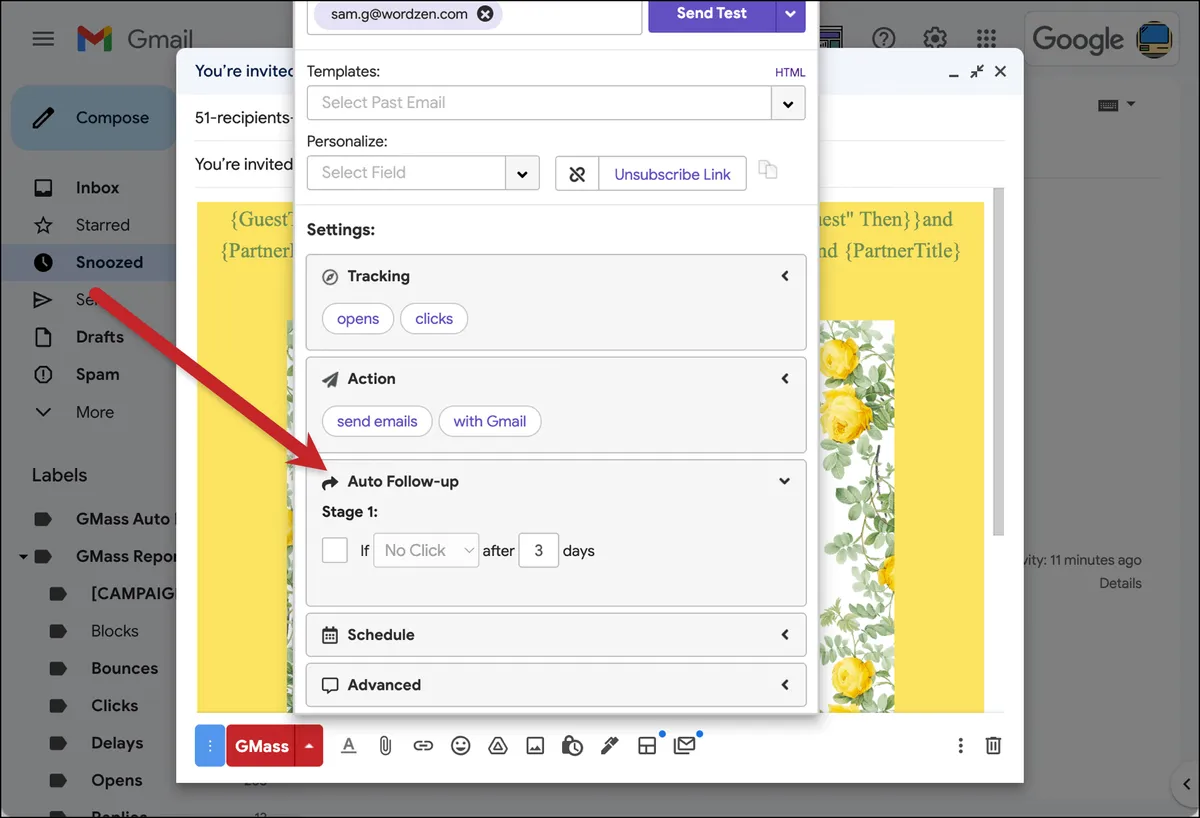Open the Bounces label

[124, 668]
